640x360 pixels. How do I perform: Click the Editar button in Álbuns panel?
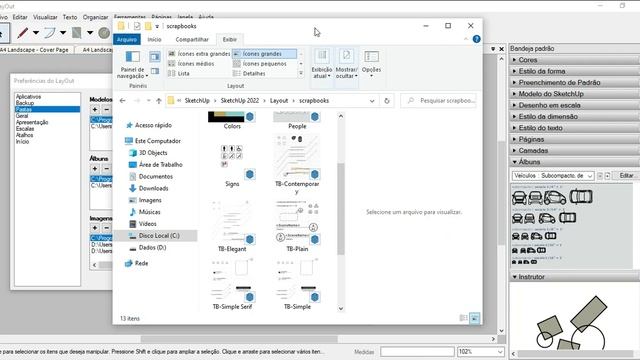click(627, 176)
